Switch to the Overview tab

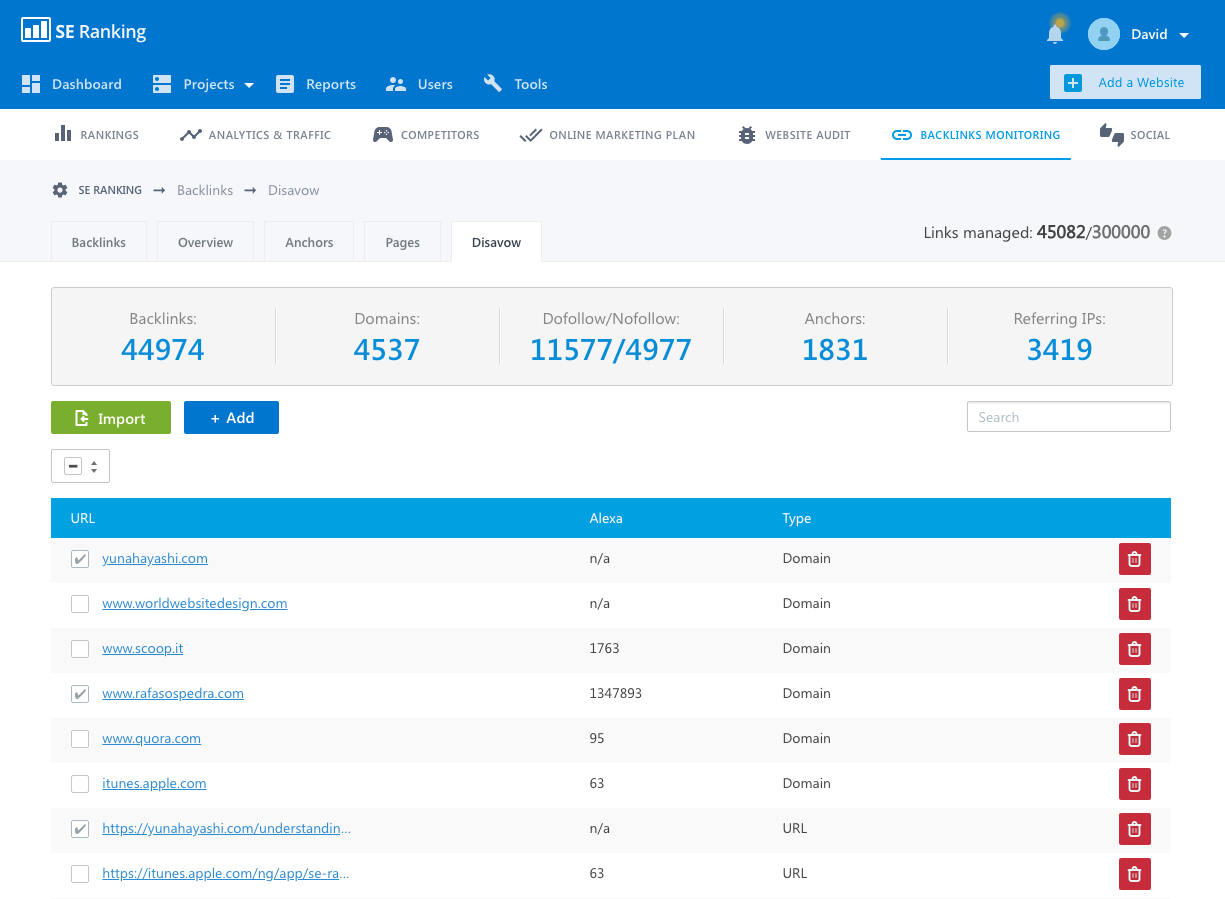tap(205, 242)
